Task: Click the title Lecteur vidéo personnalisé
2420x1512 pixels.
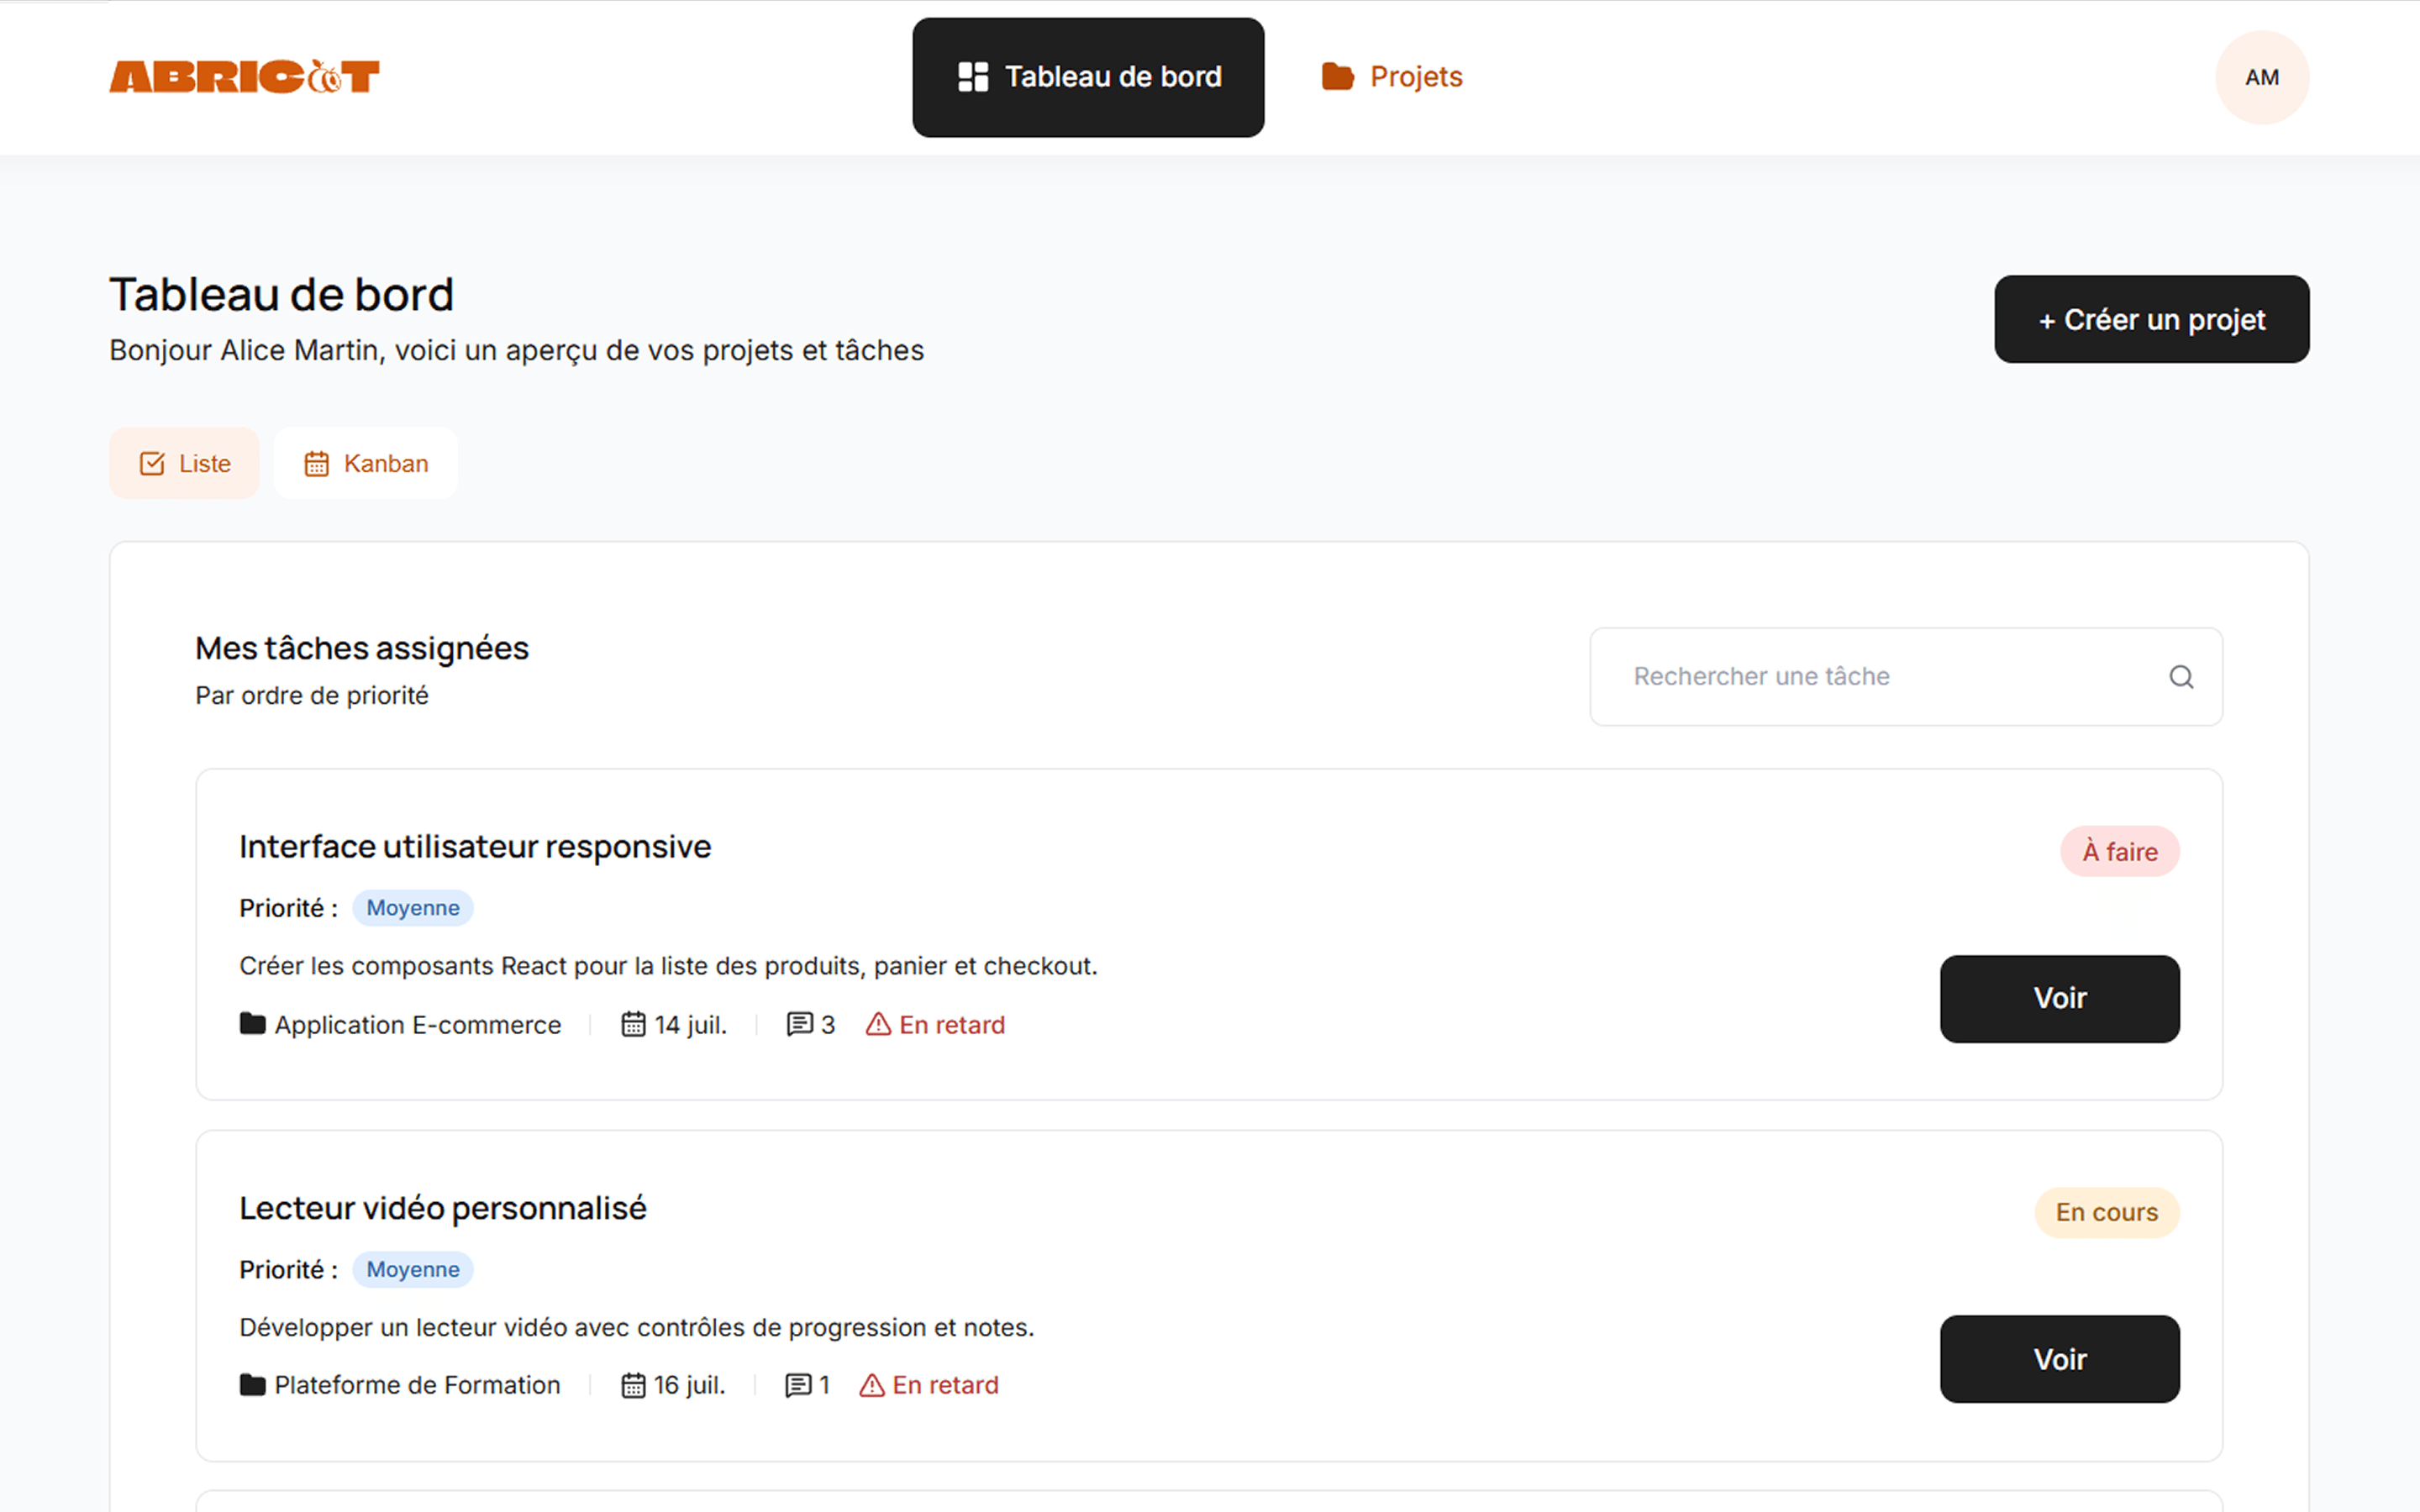Action: [x=443, y=1208]
